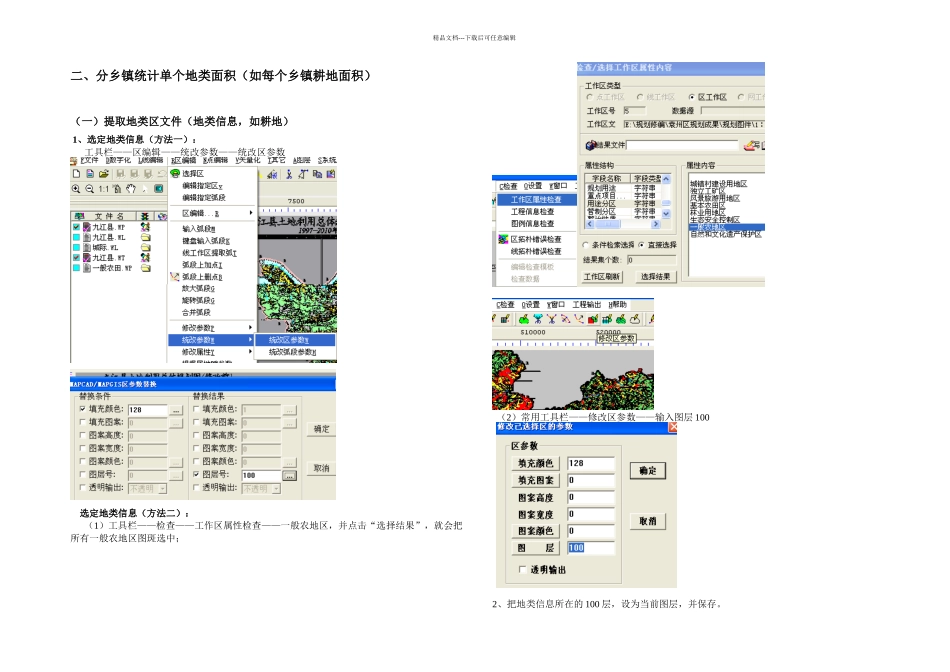Click the 结果文件 path input field
The height and width of the screenshot is (672, 950).
(683, 145)
